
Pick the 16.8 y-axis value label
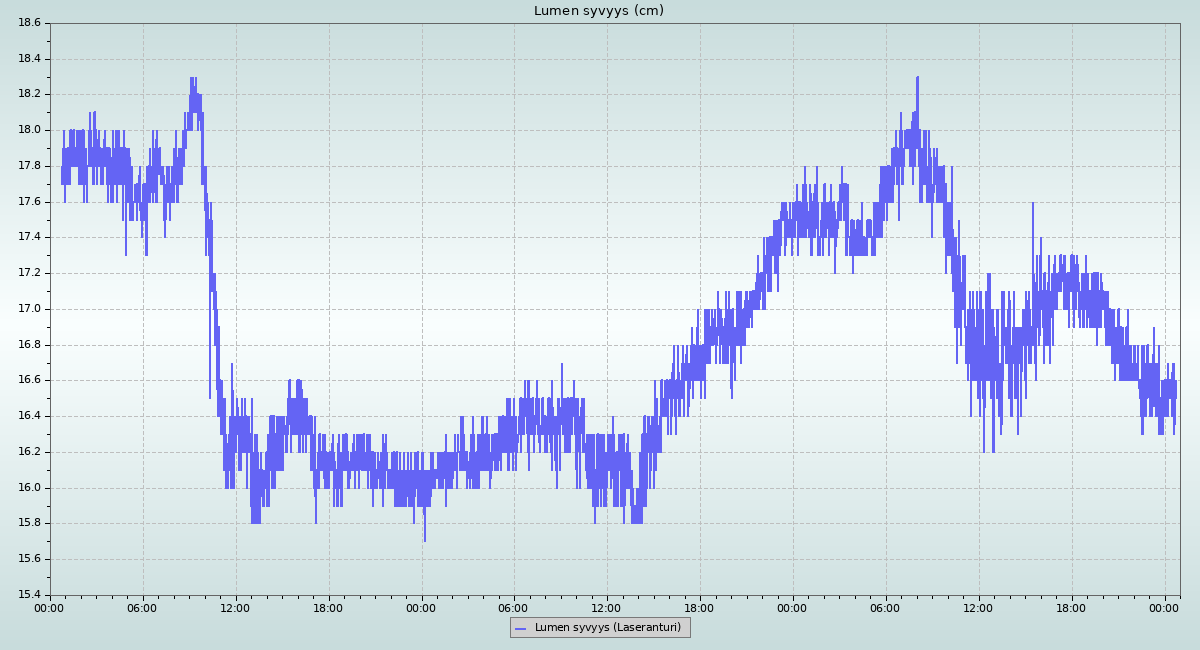pos(29,345)
